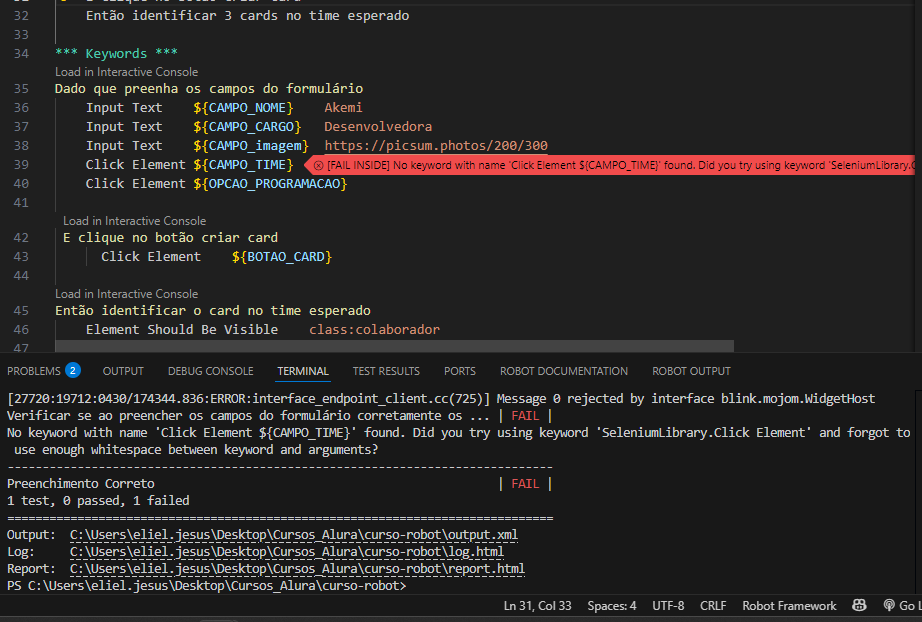The image size is (922, 622).
Task: Click 'Element Should Be Visible' on line 46
Action: point(182,330)
